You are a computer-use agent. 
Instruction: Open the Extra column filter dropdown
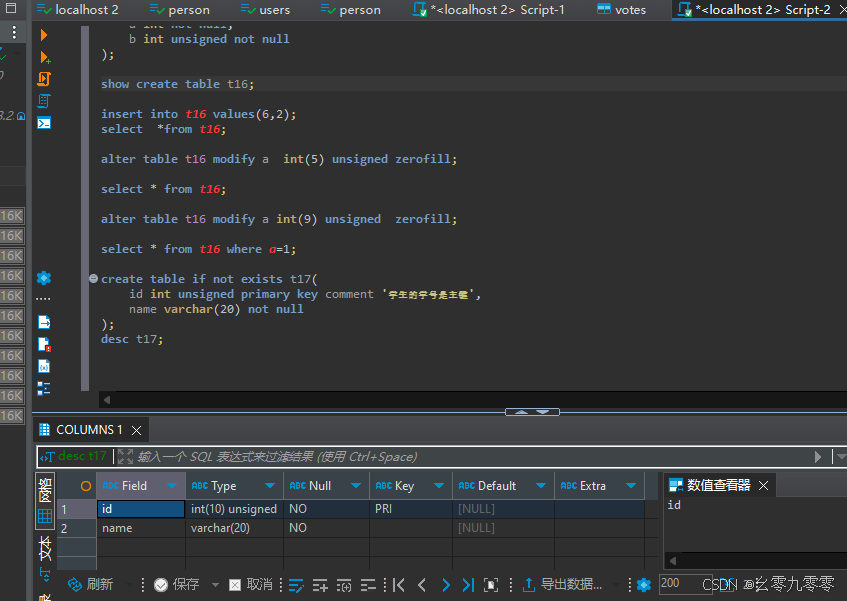630,485
